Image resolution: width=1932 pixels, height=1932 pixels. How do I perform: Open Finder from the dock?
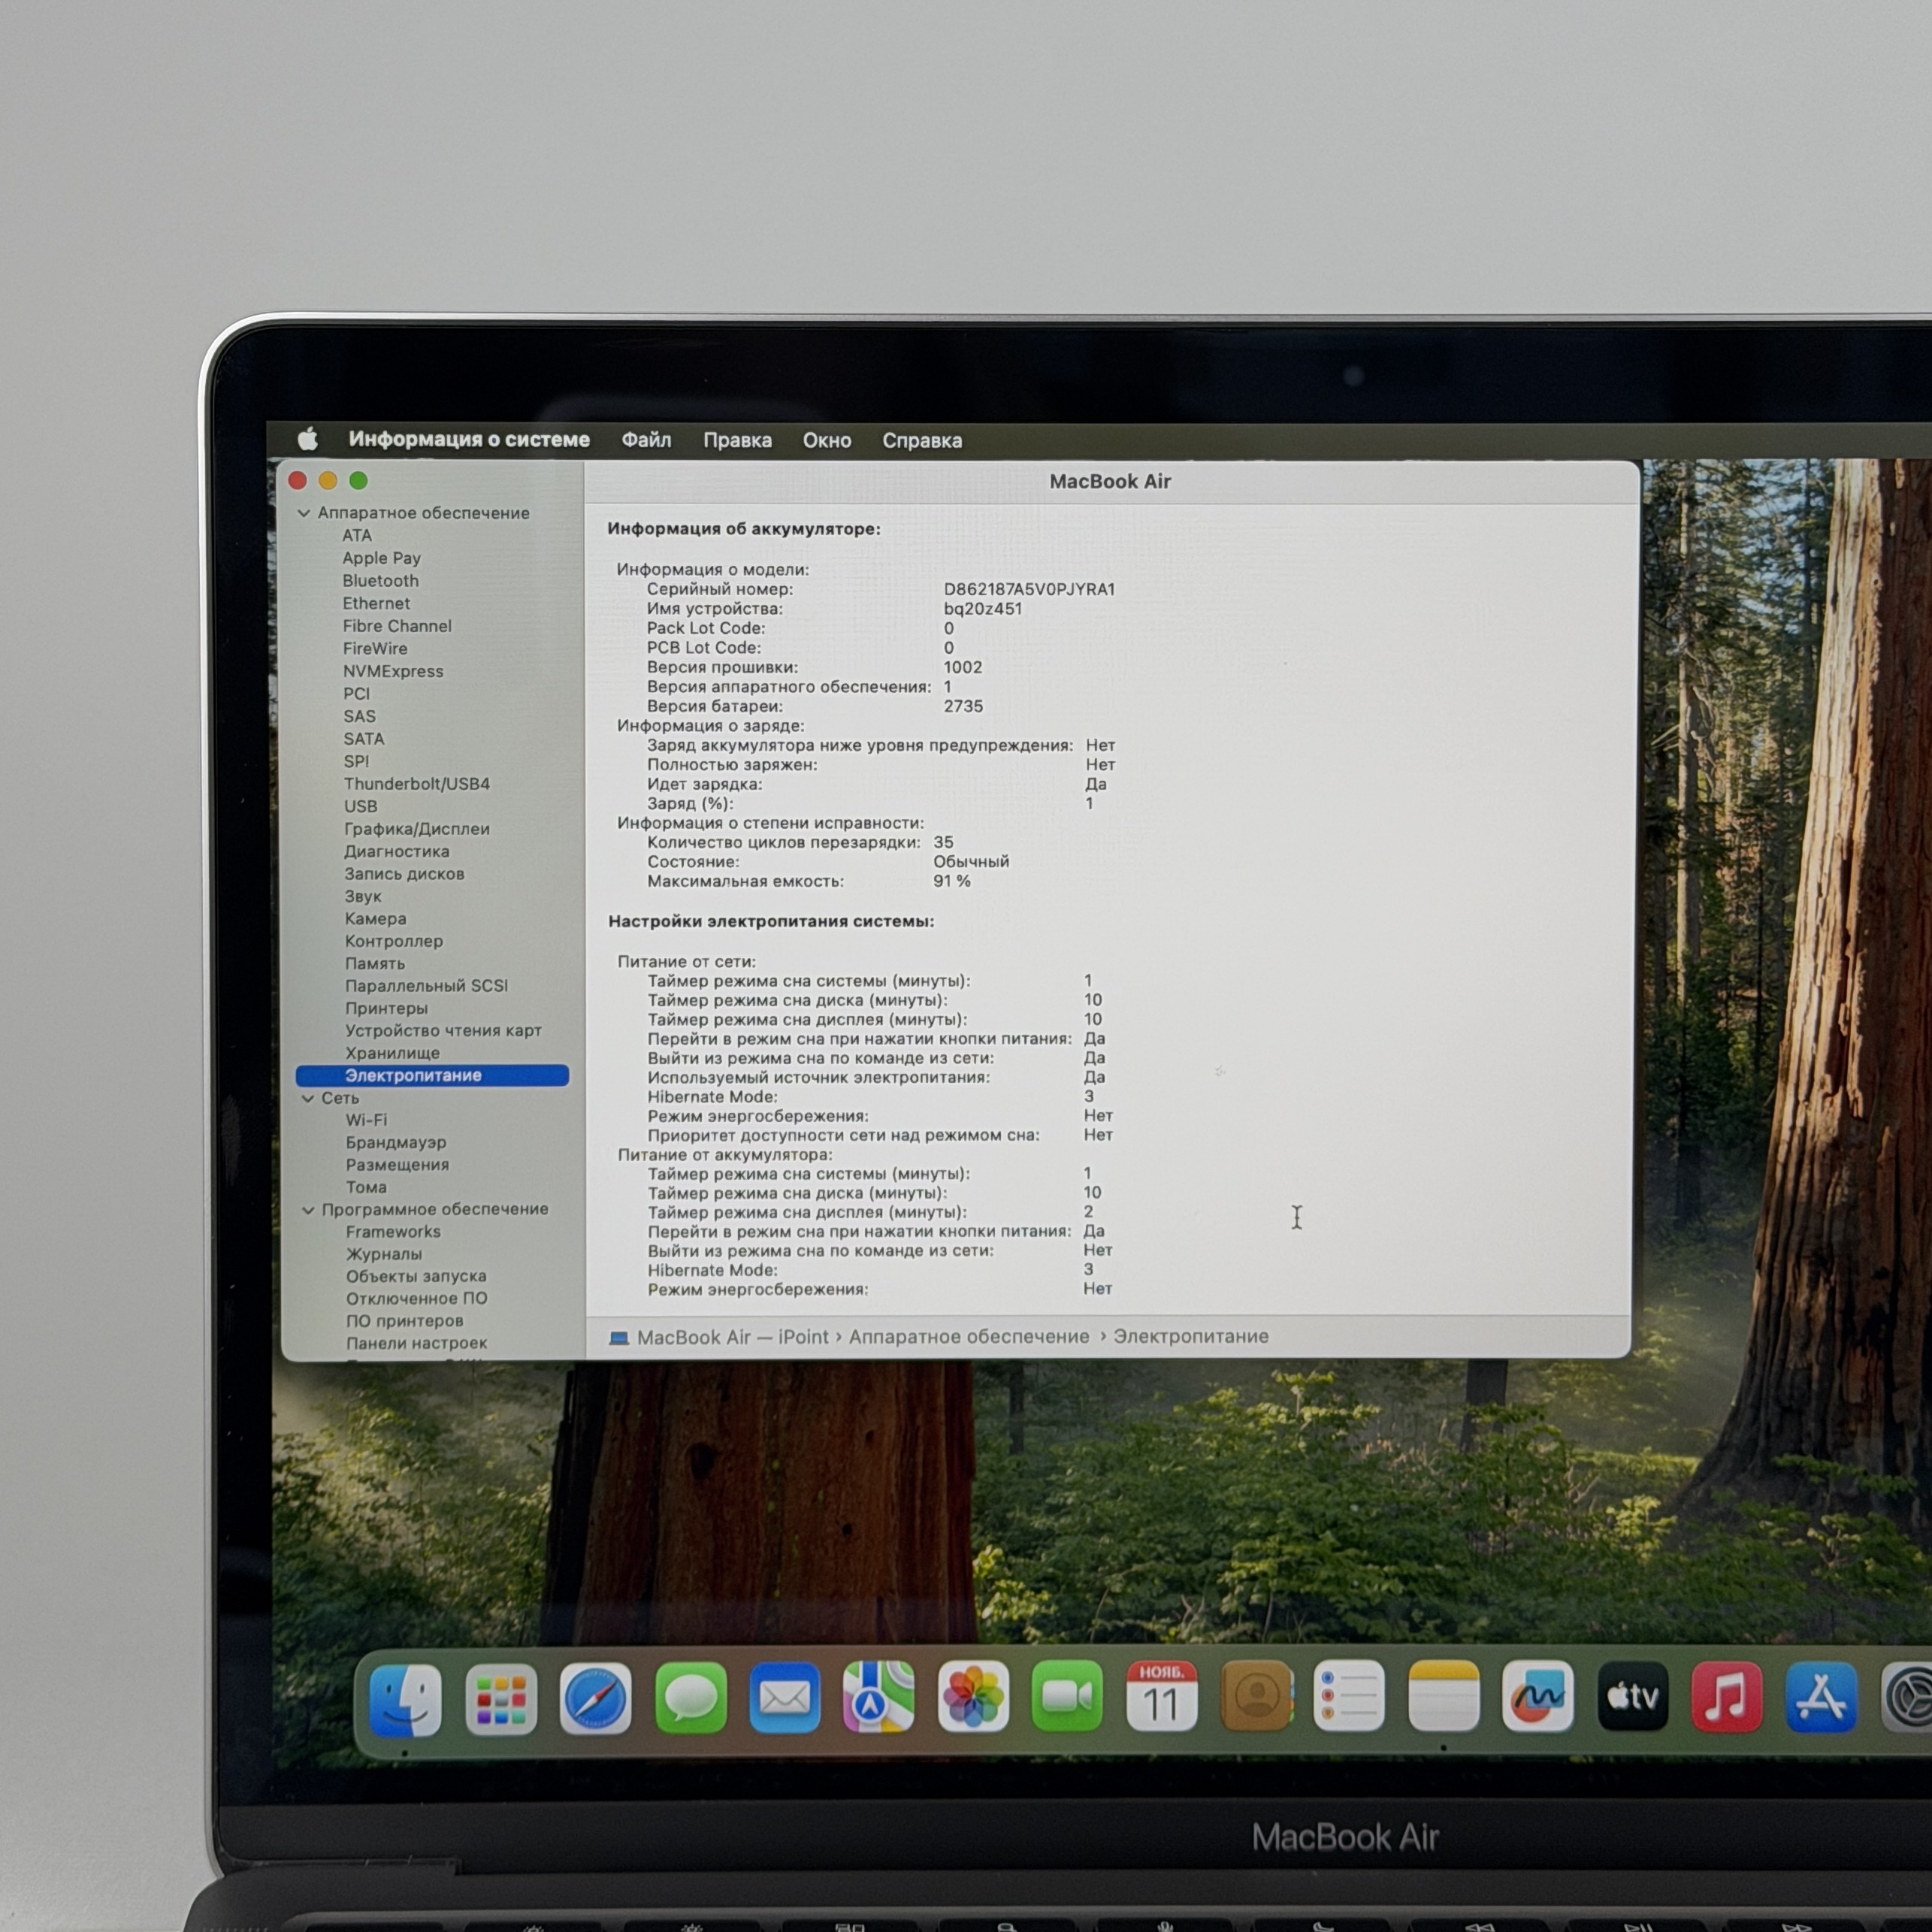coord(405,1699)
